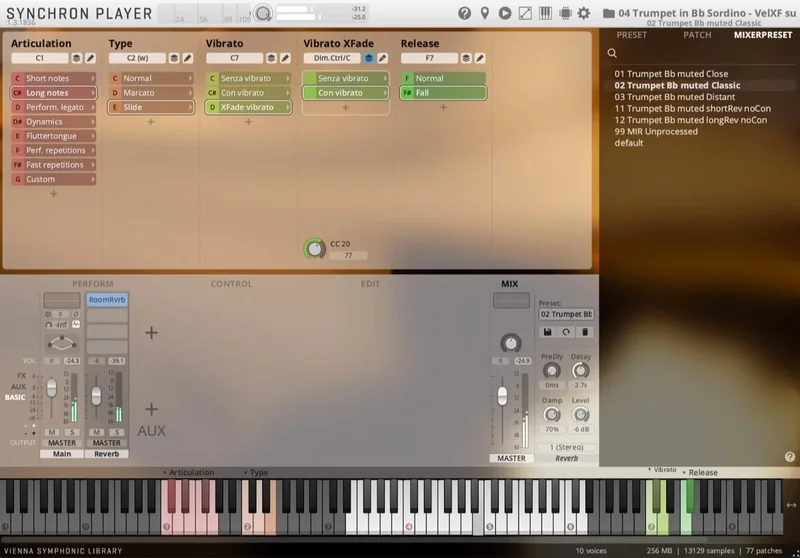Open the Preset field in Mix panel
This screenshot has height=558, width=800.
pos(566,314)
